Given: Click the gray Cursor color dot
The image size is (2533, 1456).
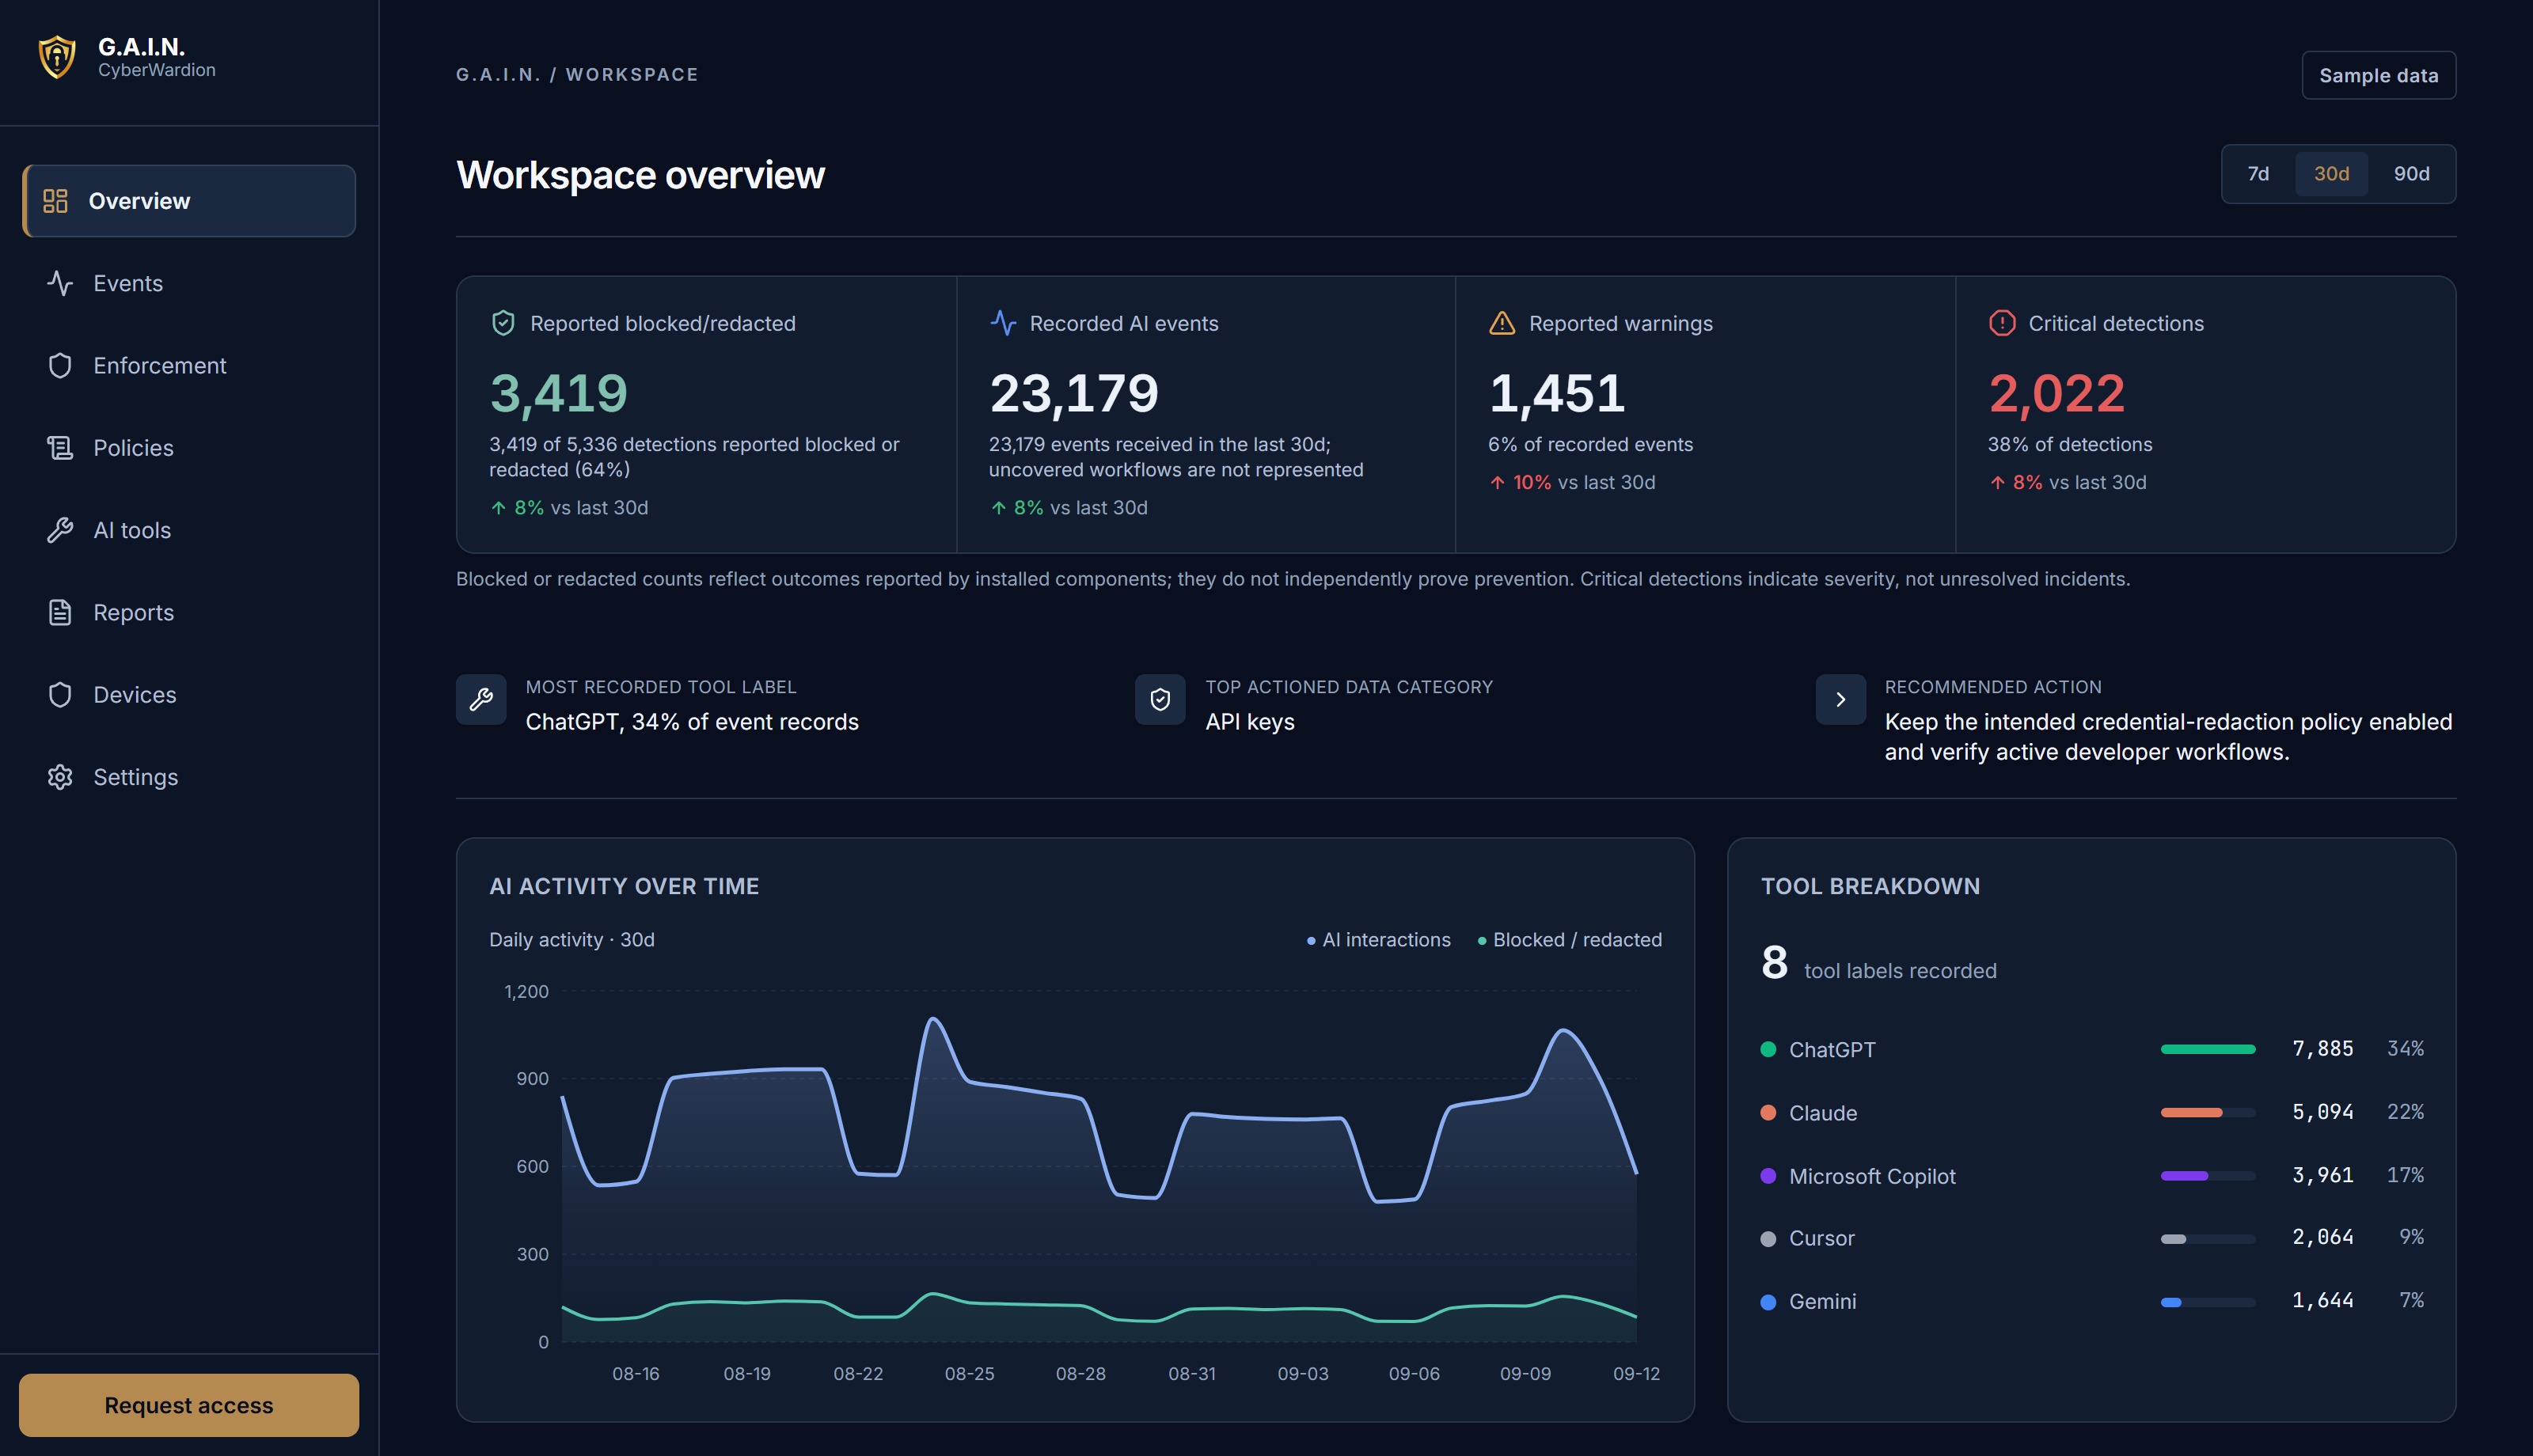Looking at the screenshot, I should (1768, 1239).
